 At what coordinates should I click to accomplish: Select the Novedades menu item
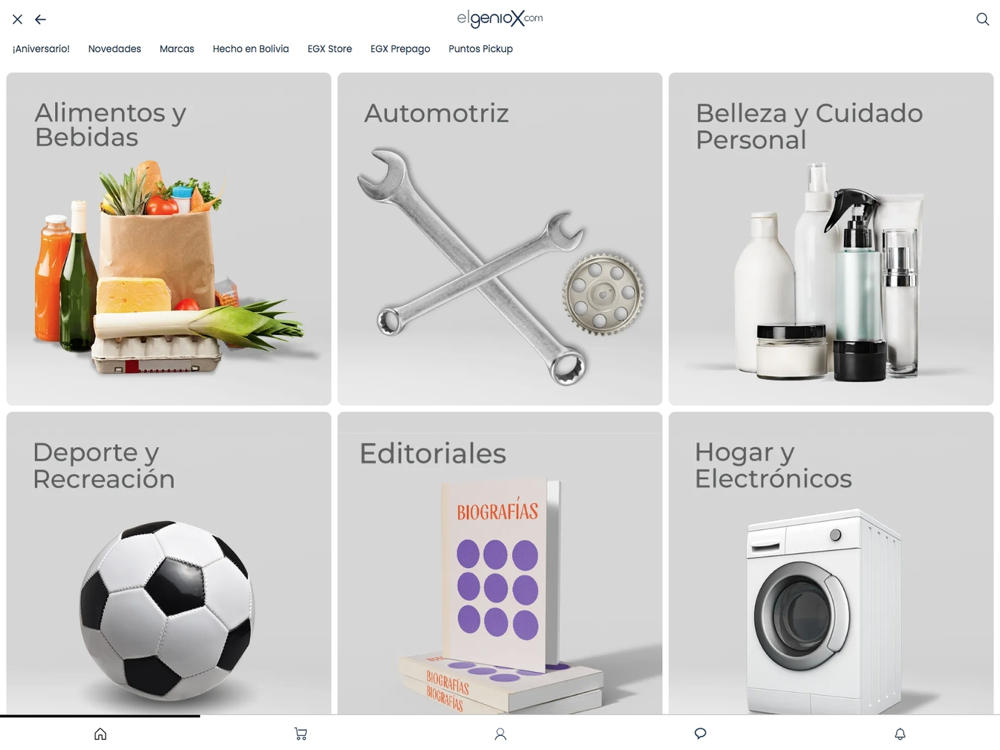(x=114, y=49)
